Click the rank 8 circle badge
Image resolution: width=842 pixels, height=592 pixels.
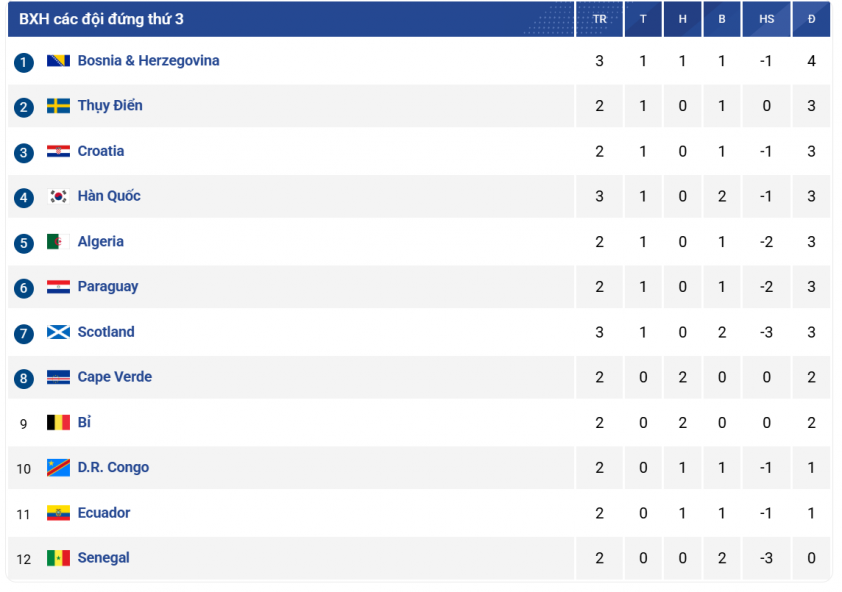[24, 378]
